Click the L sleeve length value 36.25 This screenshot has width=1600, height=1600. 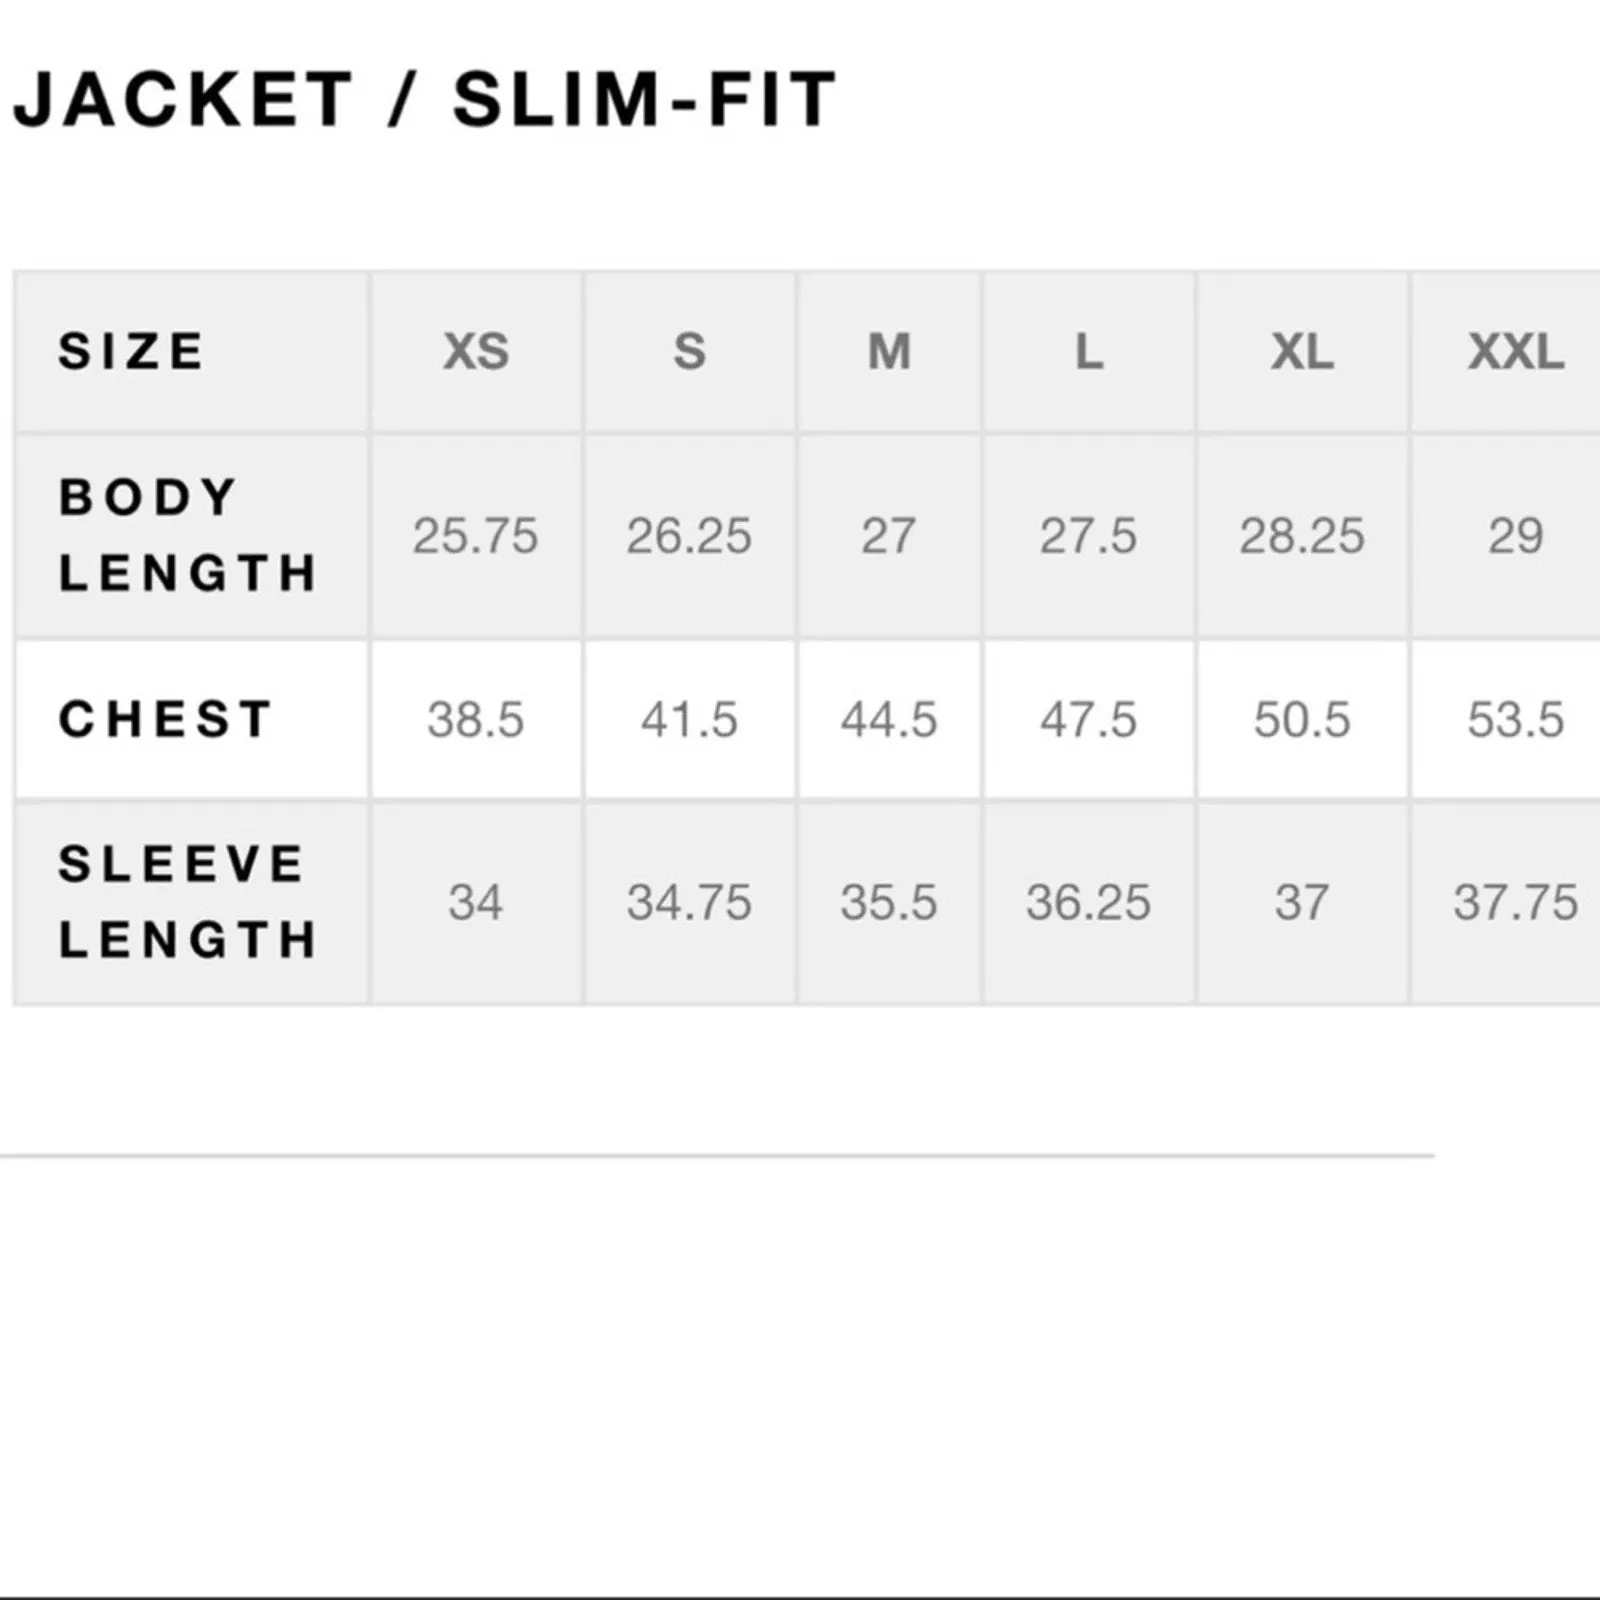[x=1088, y=903]
